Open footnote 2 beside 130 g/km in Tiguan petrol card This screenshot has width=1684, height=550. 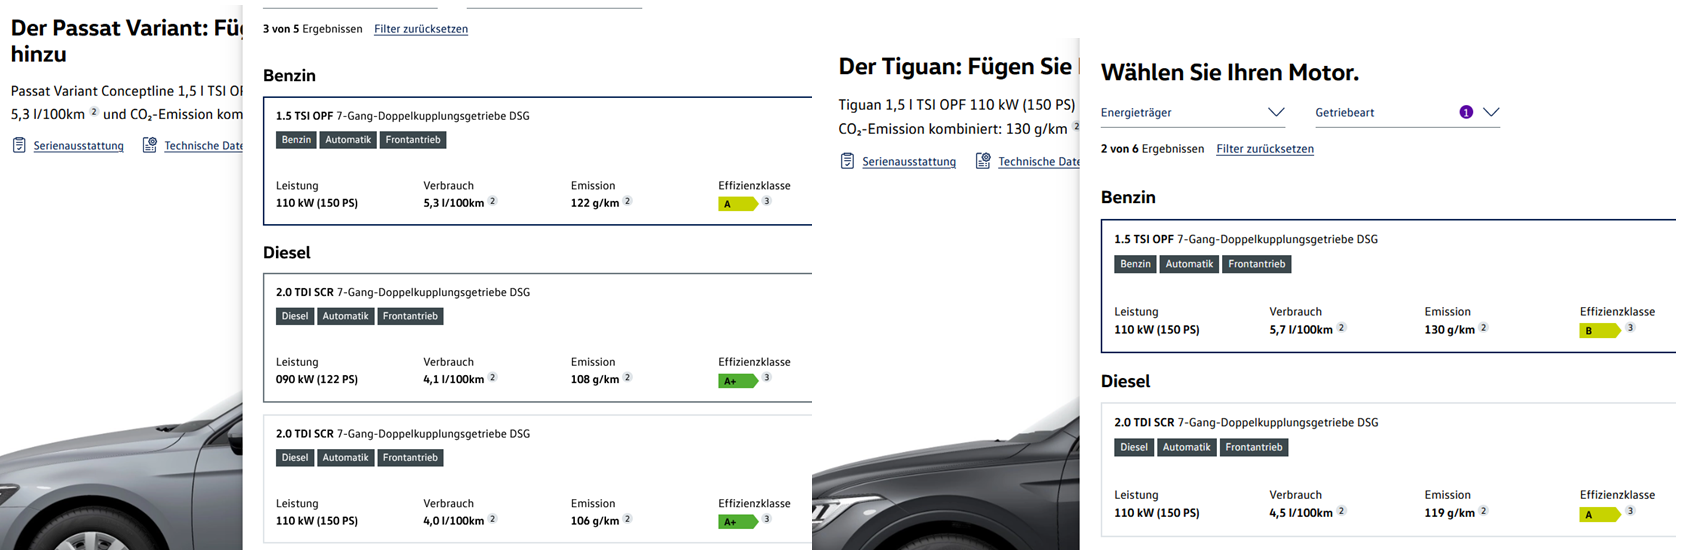pos(1484,328)
